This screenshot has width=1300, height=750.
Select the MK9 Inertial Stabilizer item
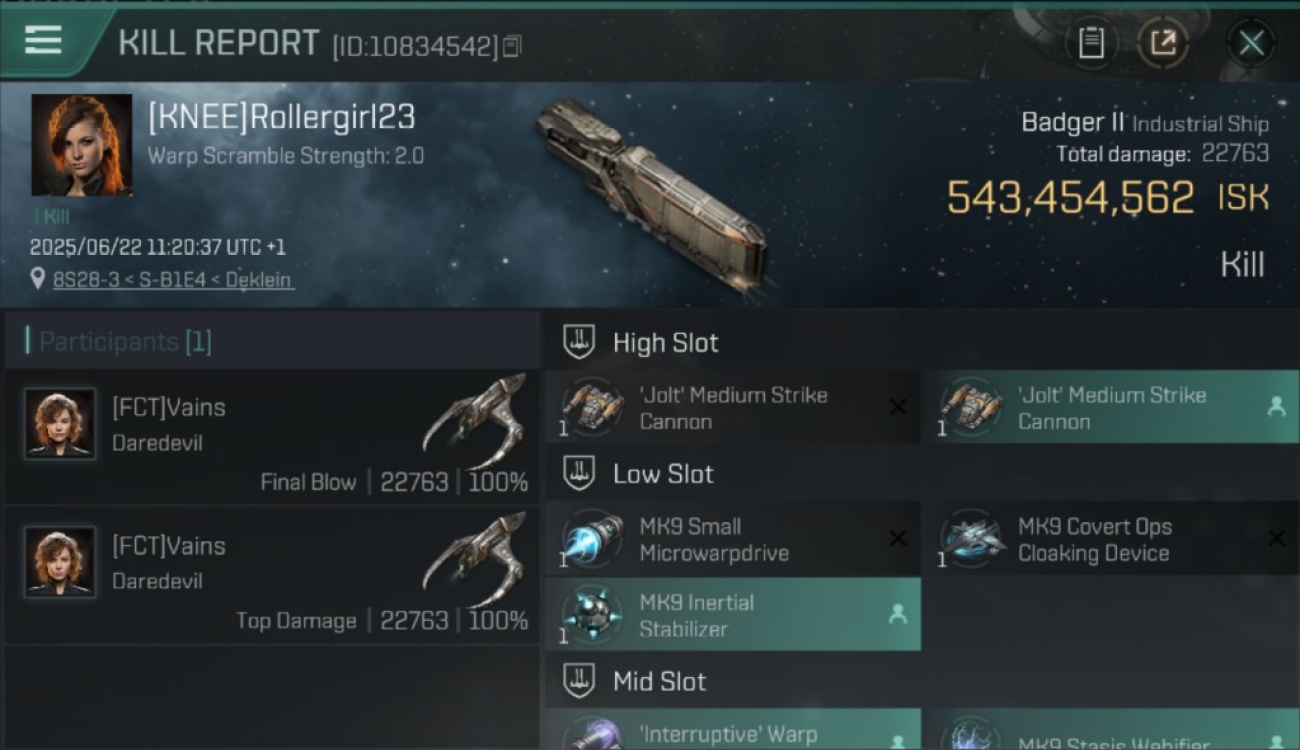[732, 615]
